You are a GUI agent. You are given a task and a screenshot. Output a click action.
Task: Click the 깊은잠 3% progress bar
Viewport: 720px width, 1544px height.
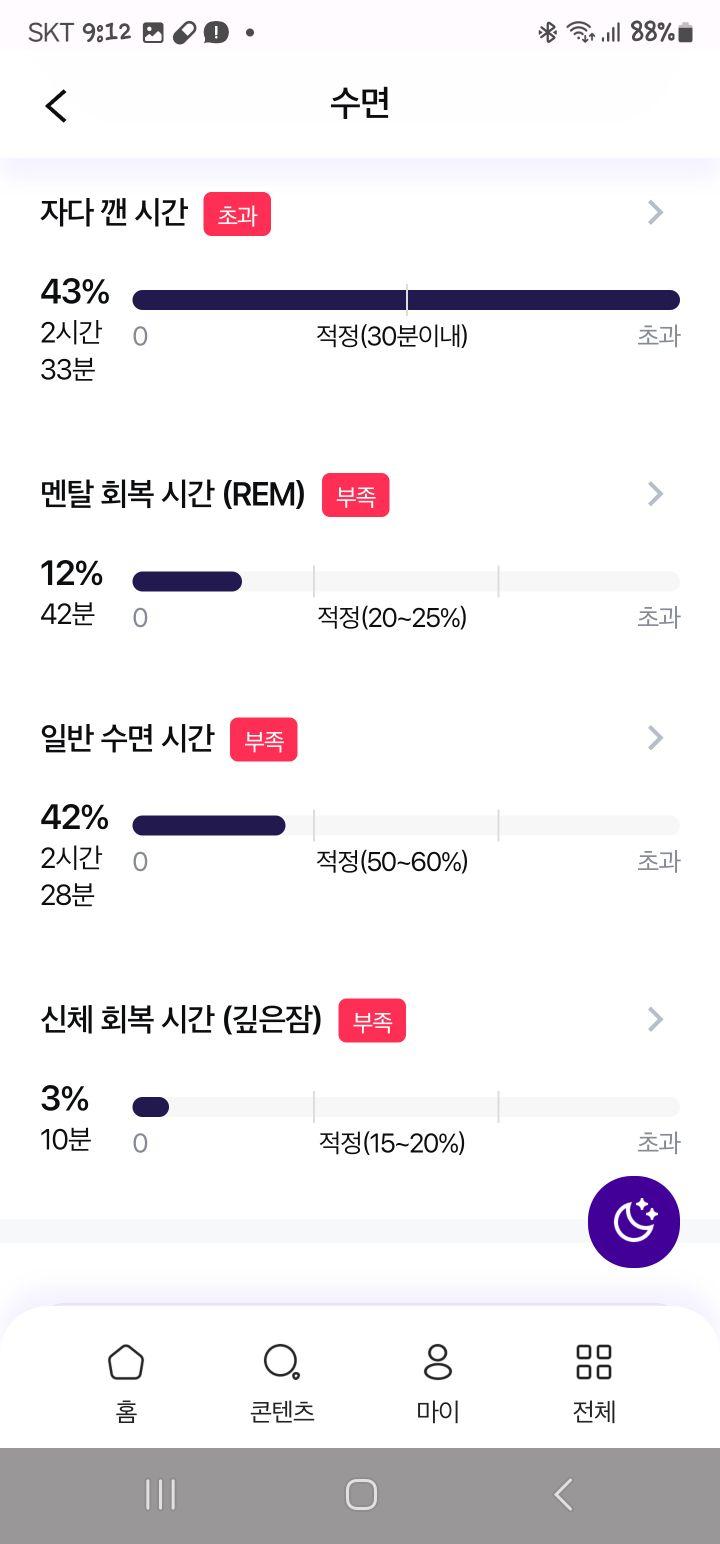406,1107
